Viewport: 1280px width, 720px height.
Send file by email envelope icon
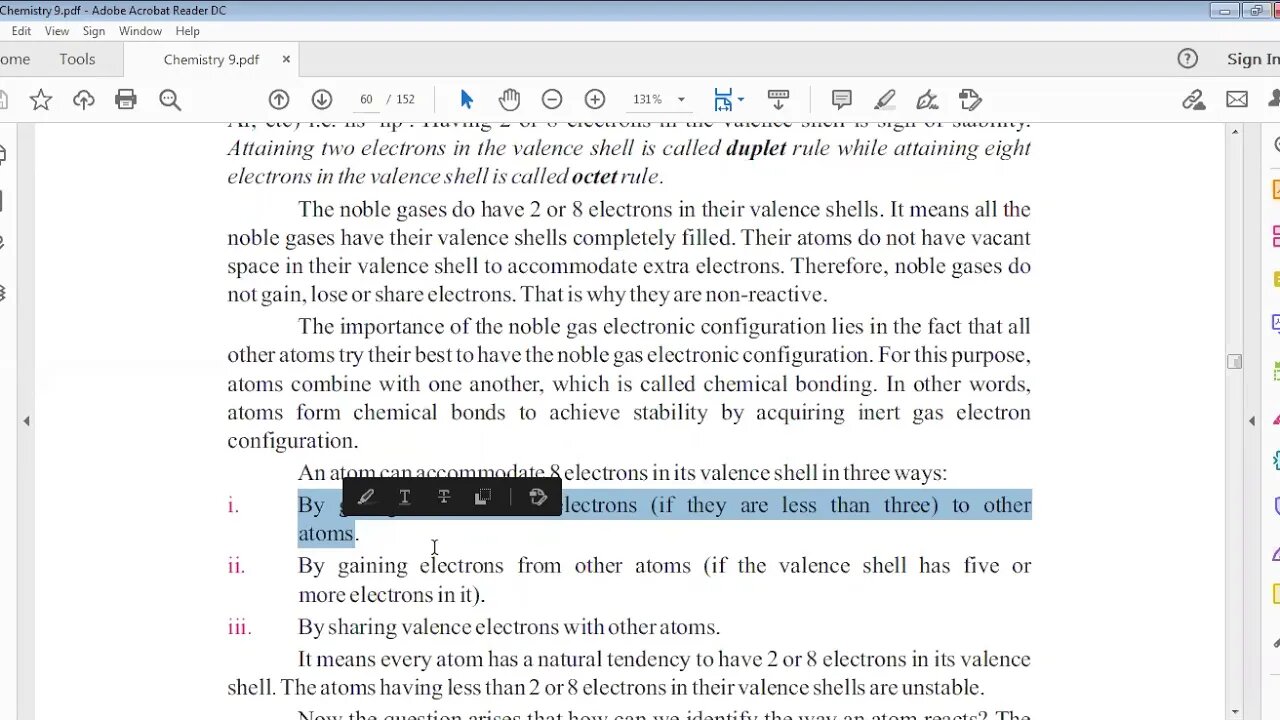1237,99
